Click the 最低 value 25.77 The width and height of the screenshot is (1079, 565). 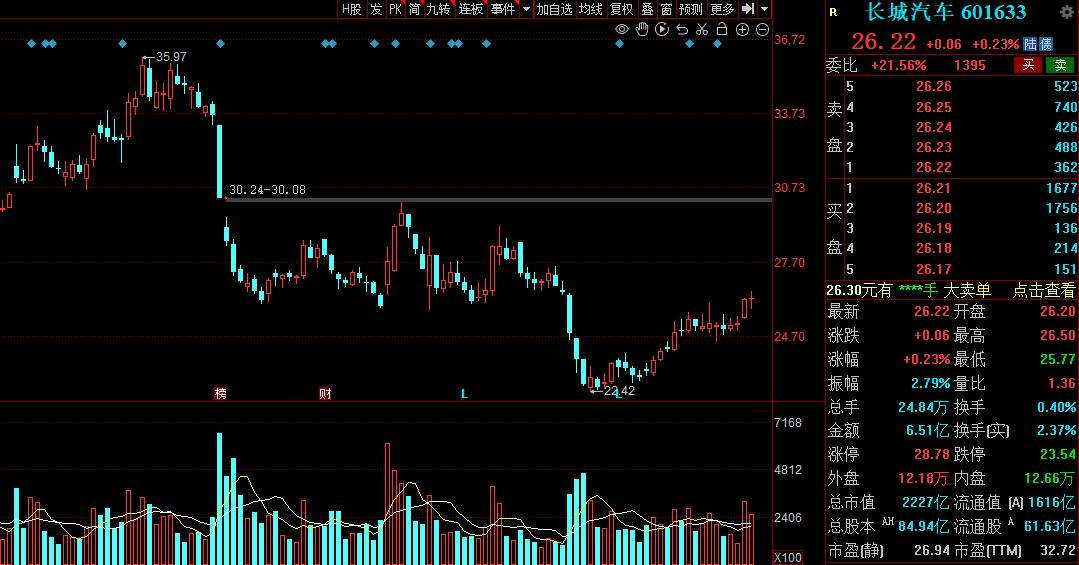pos(1058,359)
